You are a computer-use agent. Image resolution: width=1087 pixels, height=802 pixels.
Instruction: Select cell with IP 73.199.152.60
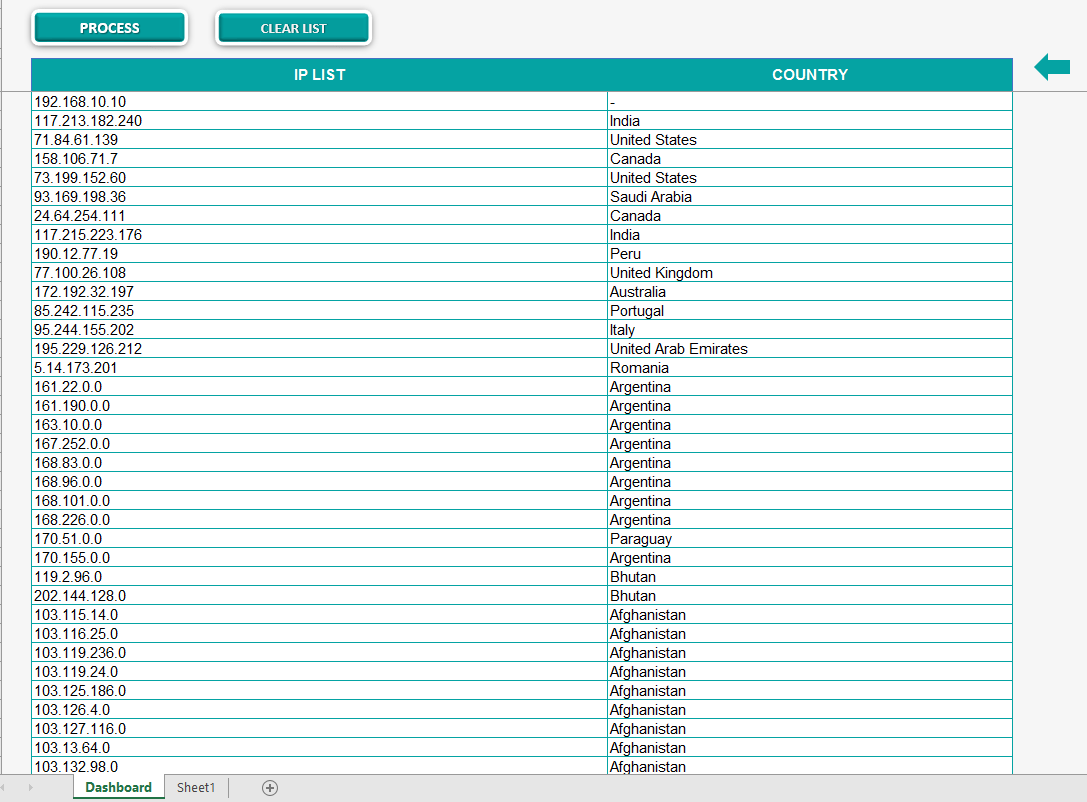click(x=320, y=177)
